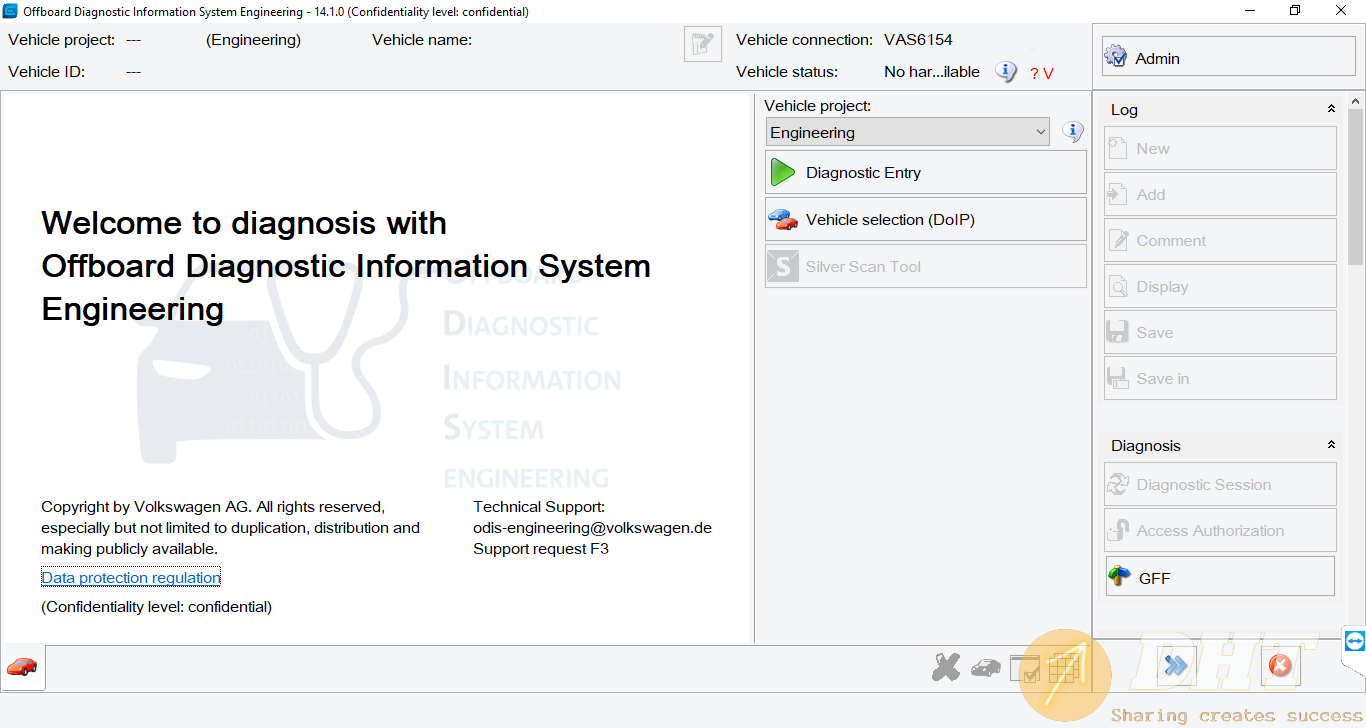
Task: Click the TeamViewer side panel icon
Action: click(x=1354, y=641)
